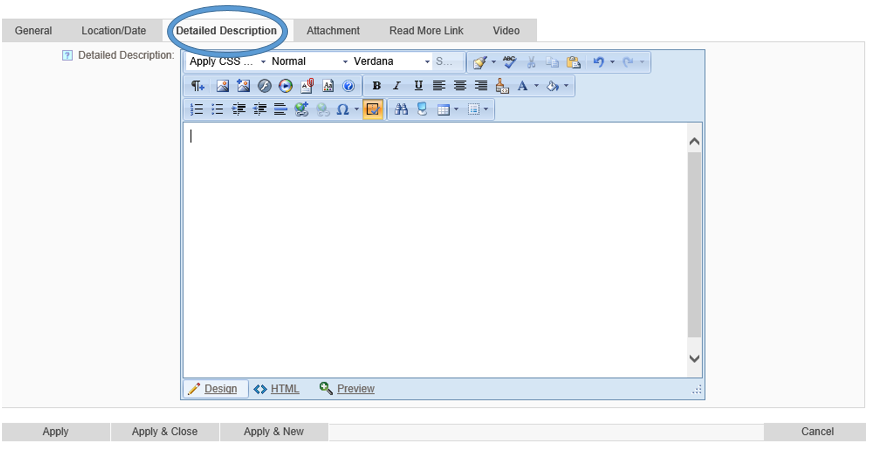Open the Document Manager paperclip icon
The image size is (871, 453).
(x=307, y=85)
